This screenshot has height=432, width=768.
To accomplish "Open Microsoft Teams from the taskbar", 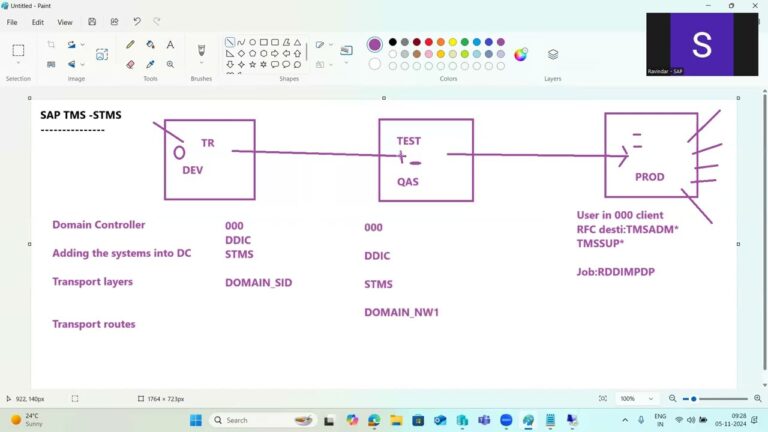I will (484, 420).
